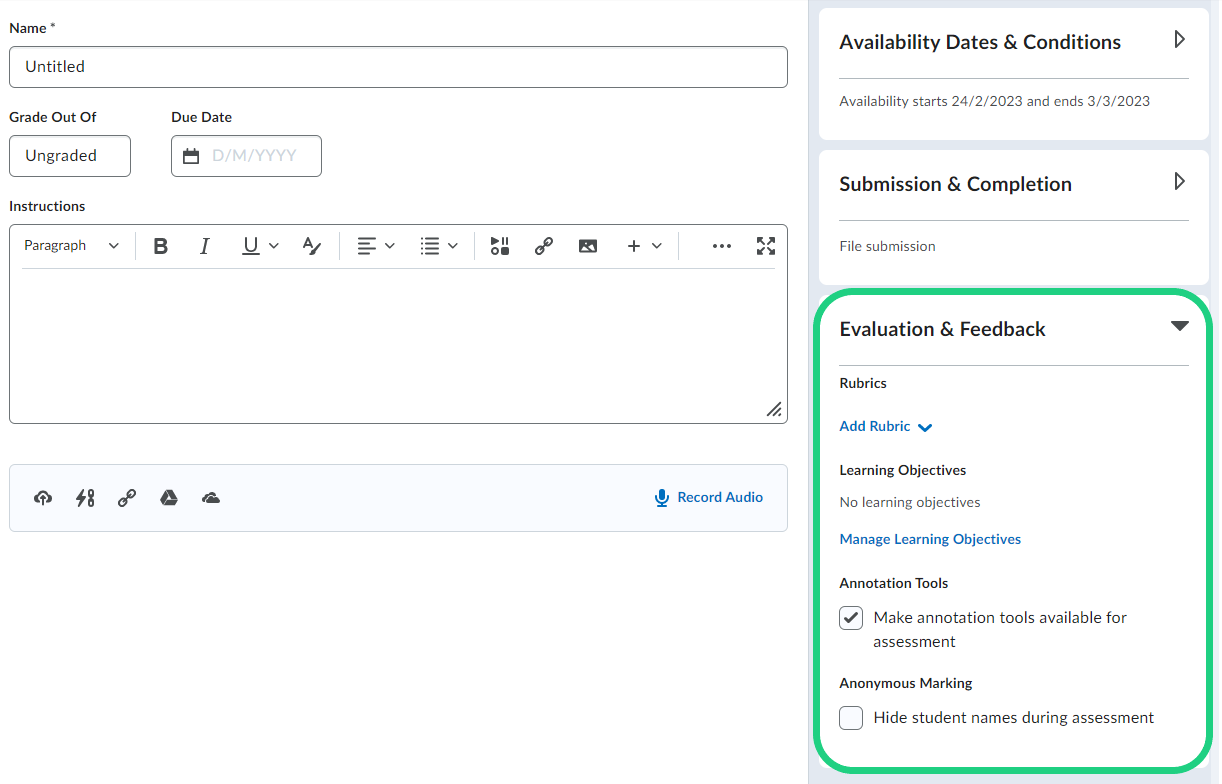Toggle bold formatting in Instructions editor
The image size is (1222, 784).
160,246
